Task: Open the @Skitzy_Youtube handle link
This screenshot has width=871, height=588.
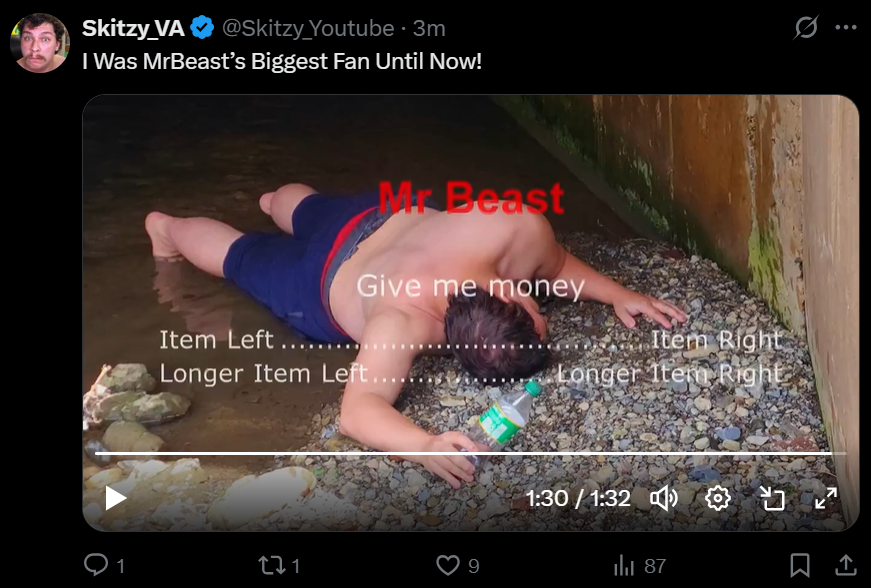Action: 308,28
